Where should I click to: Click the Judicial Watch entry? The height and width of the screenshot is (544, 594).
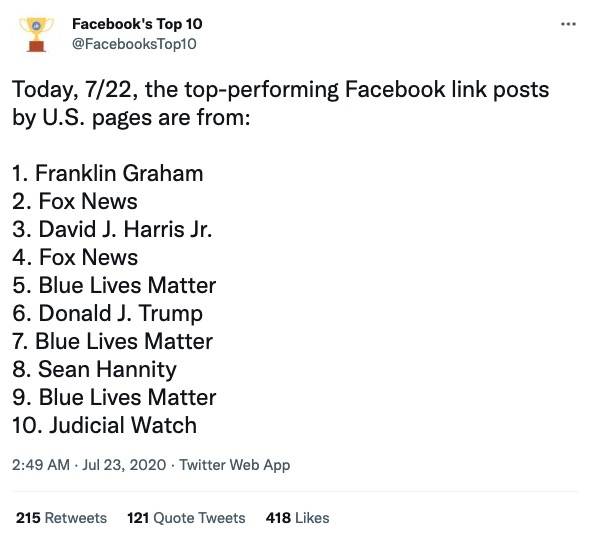click(x=105, y=425)
